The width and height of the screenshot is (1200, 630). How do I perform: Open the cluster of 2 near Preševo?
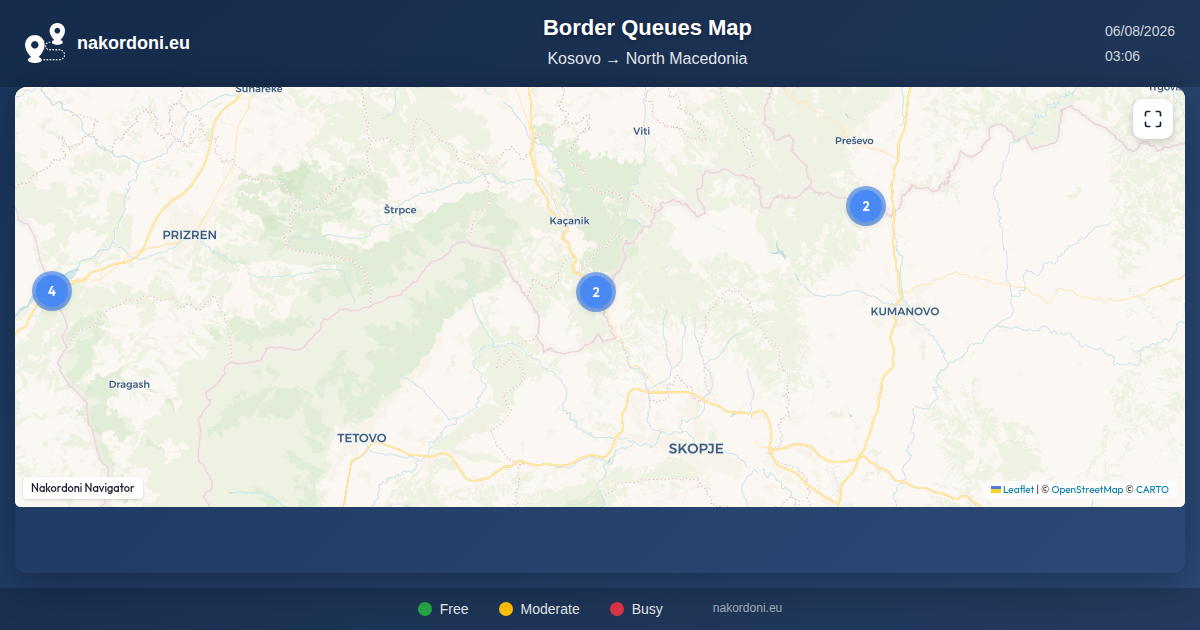click(866, 206)
